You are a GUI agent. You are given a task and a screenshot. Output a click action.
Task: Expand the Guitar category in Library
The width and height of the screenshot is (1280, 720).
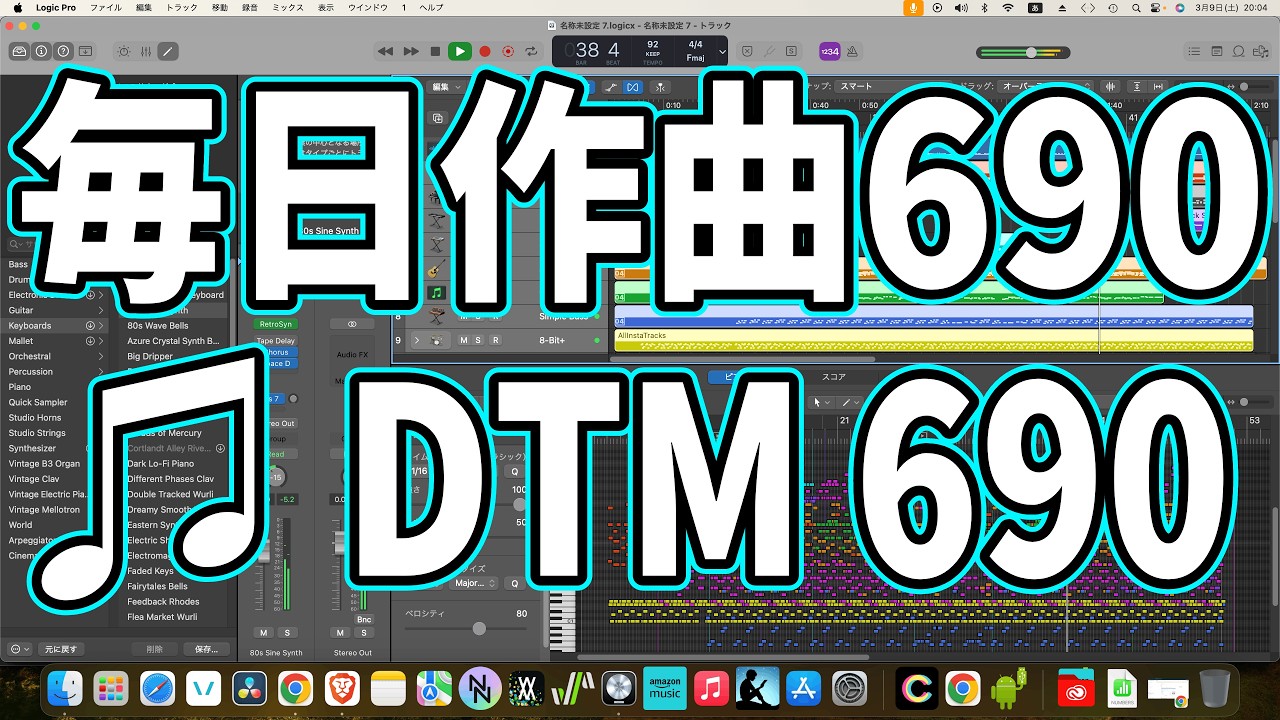(100, 310)
